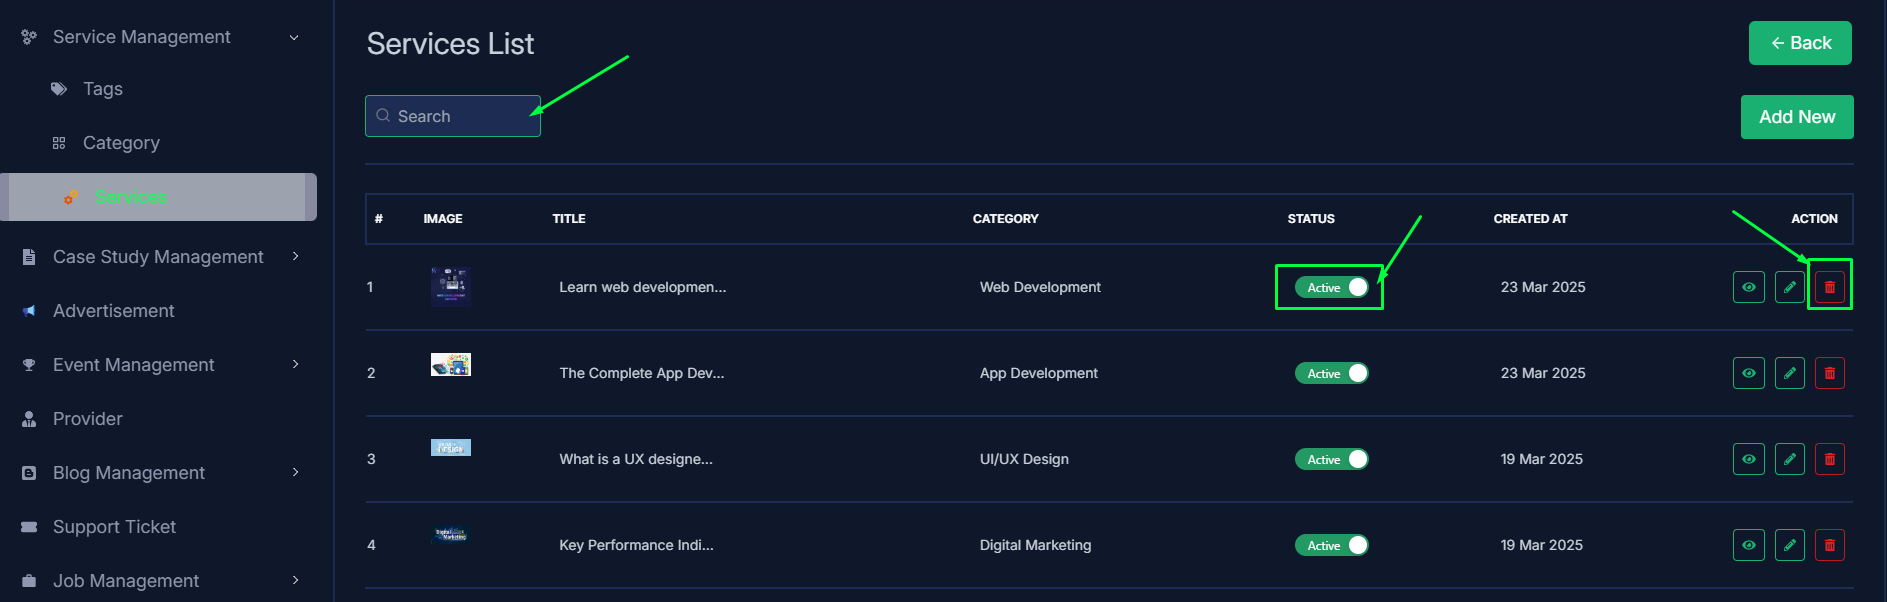Delete the Key Performance Indicators service
Image resolution: width=1887 pixels, height=602 pixels.
tap(1829, 545)
